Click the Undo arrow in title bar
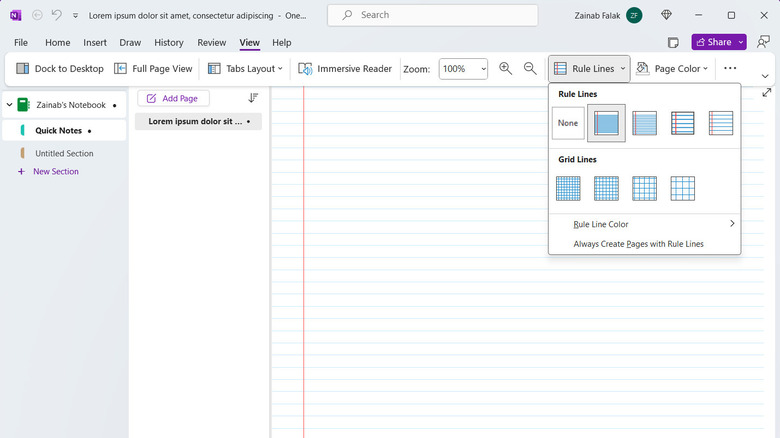This screenshot has height=438, width=780. (x=57, y=15)
